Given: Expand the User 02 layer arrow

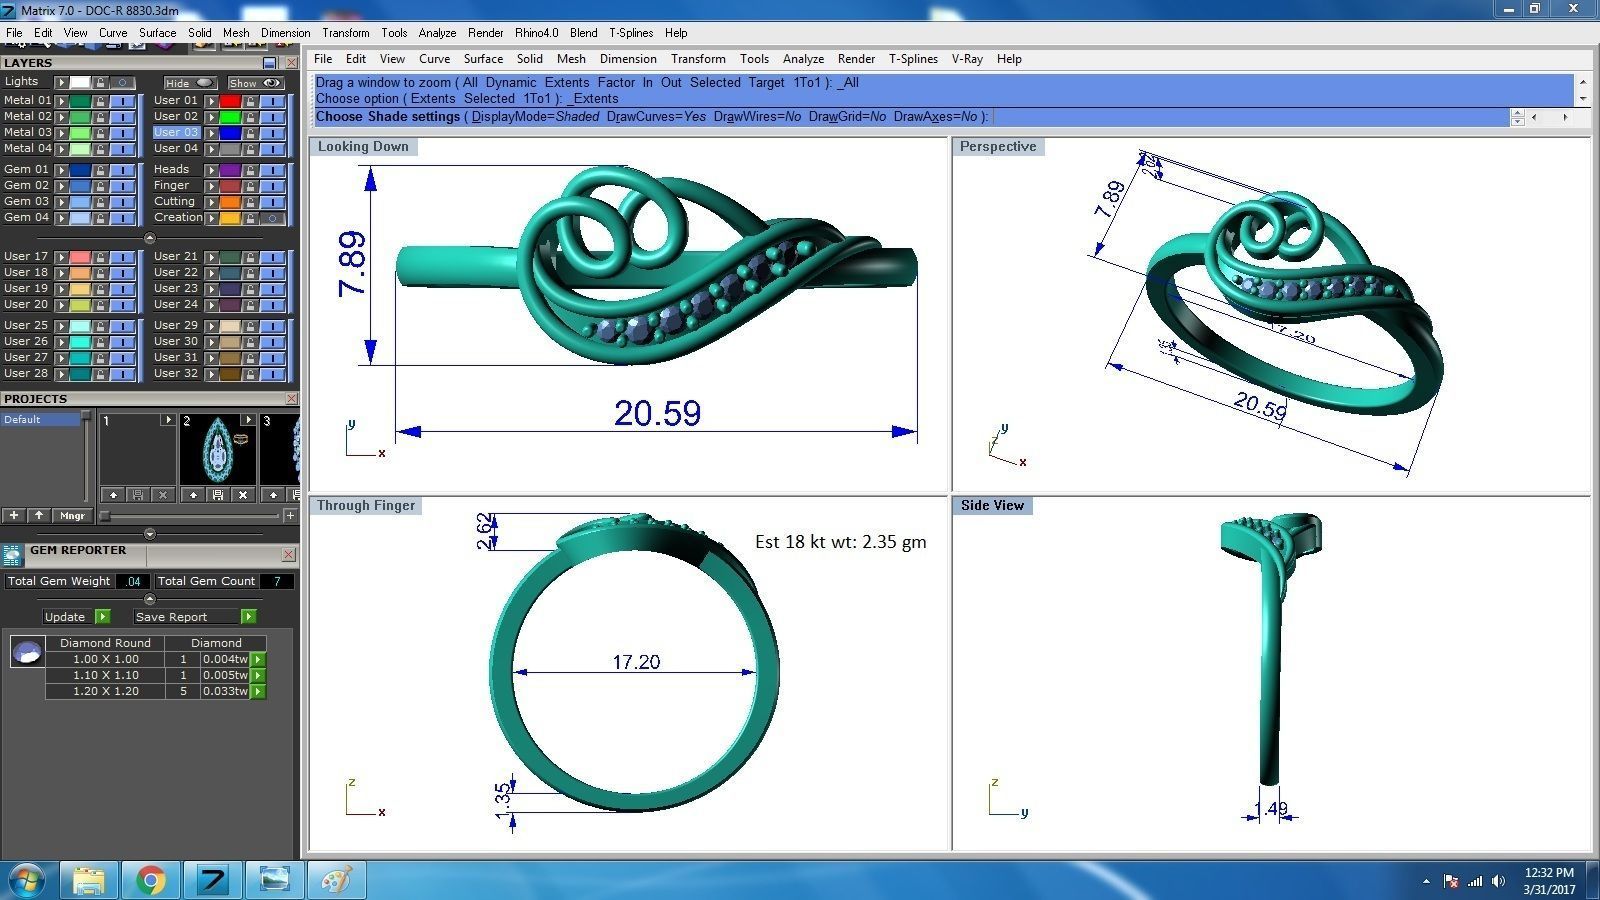Looking at the screenshot, I should click(211, 117).
